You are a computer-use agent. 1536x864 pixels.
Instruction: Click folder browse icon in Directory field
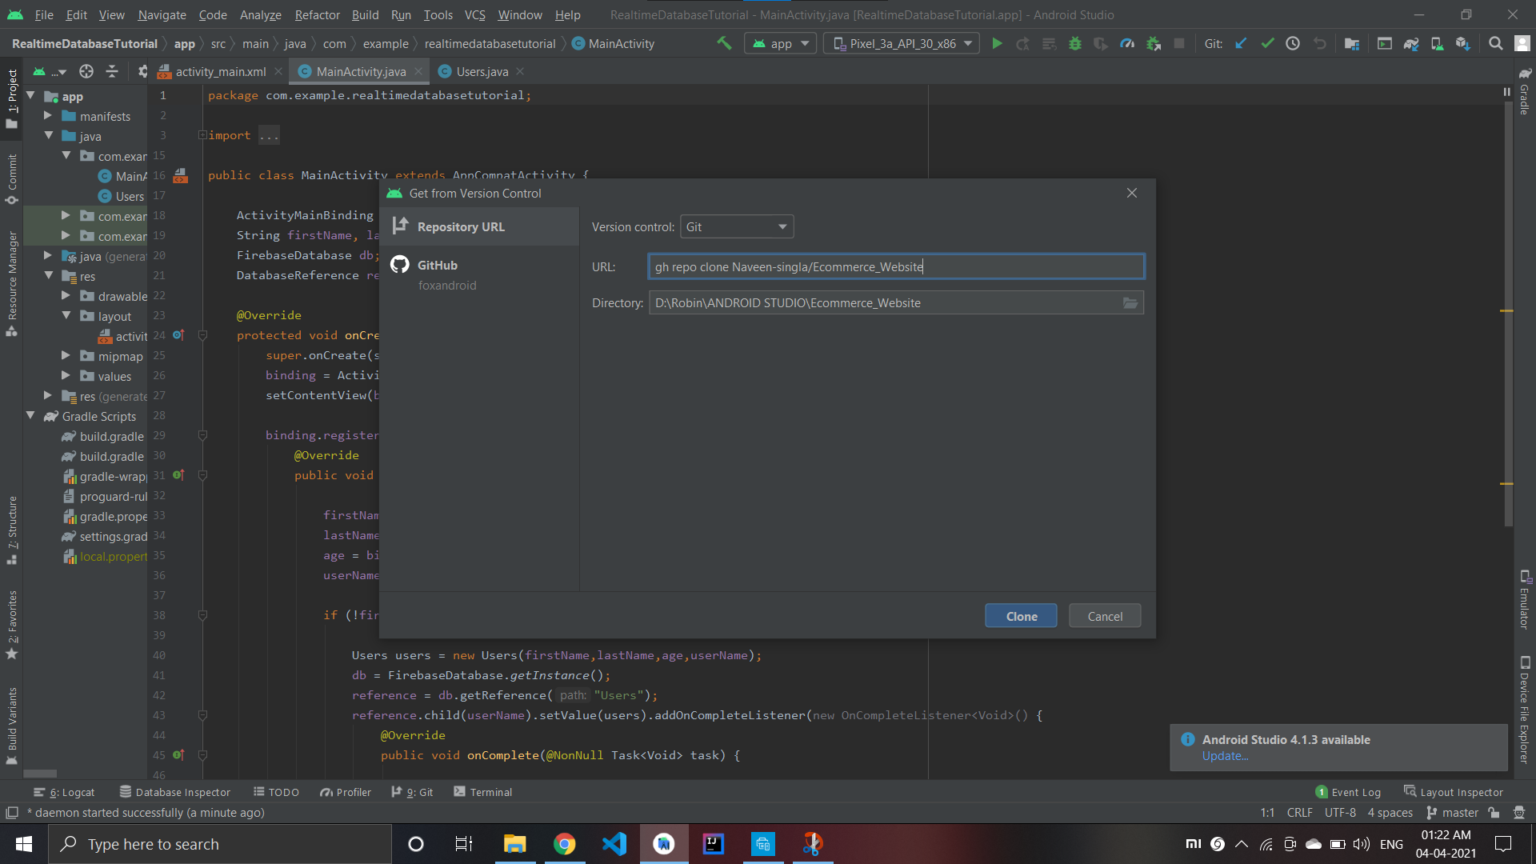tap(1130, 303)
